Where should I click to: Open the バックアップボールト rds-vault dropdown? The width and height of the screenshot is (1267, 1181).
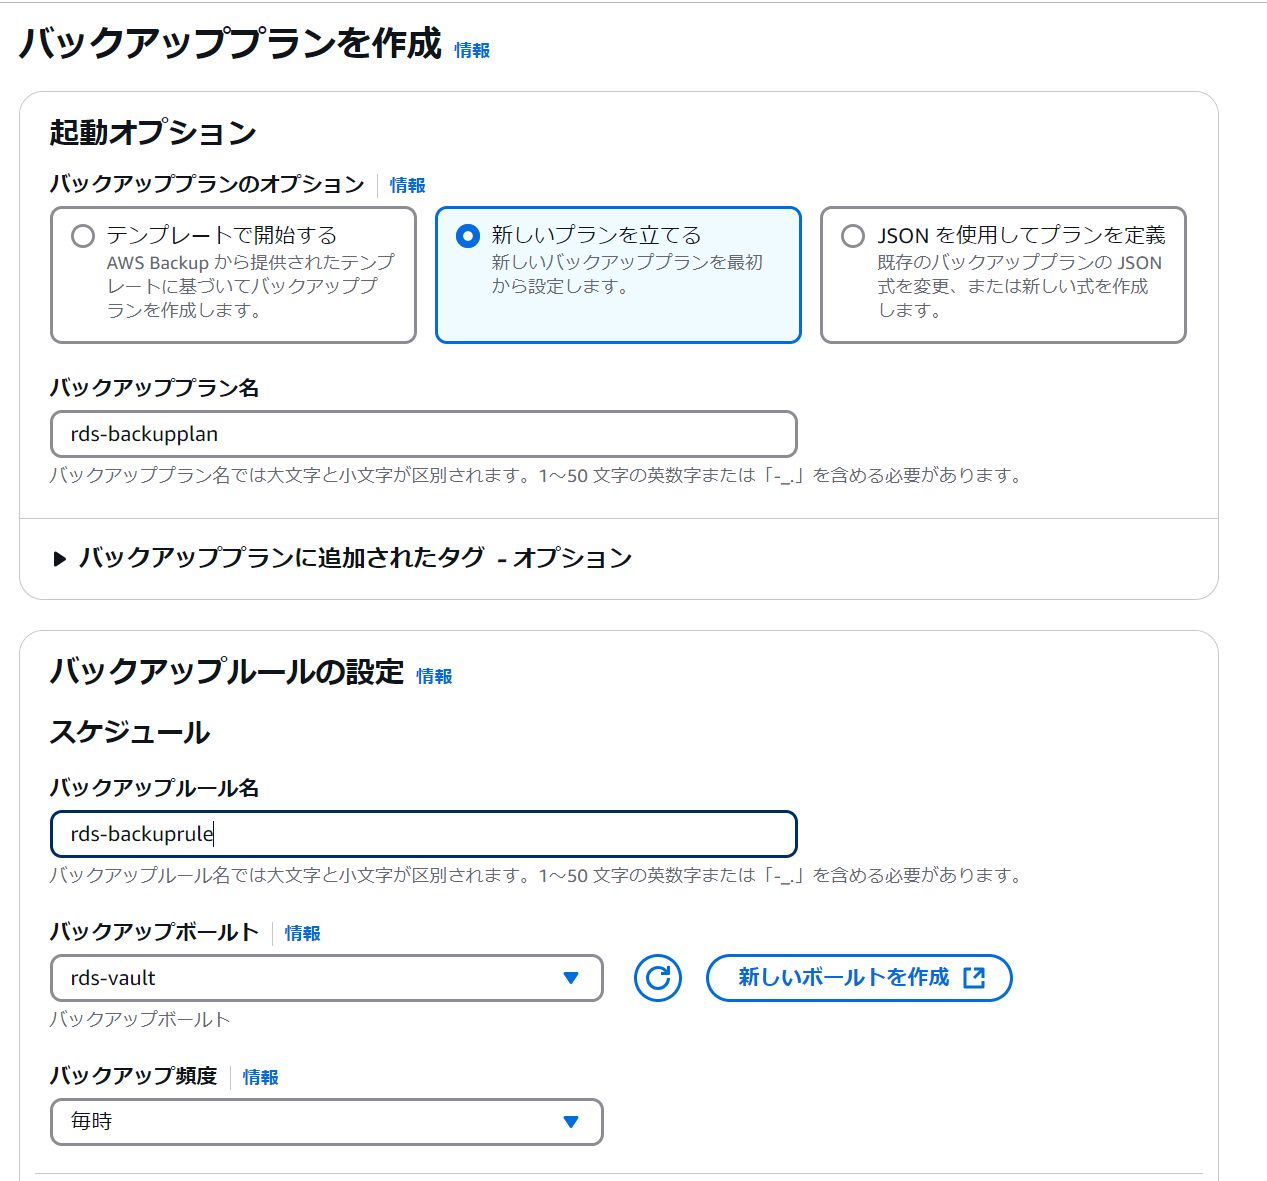[x=326, y=978]
